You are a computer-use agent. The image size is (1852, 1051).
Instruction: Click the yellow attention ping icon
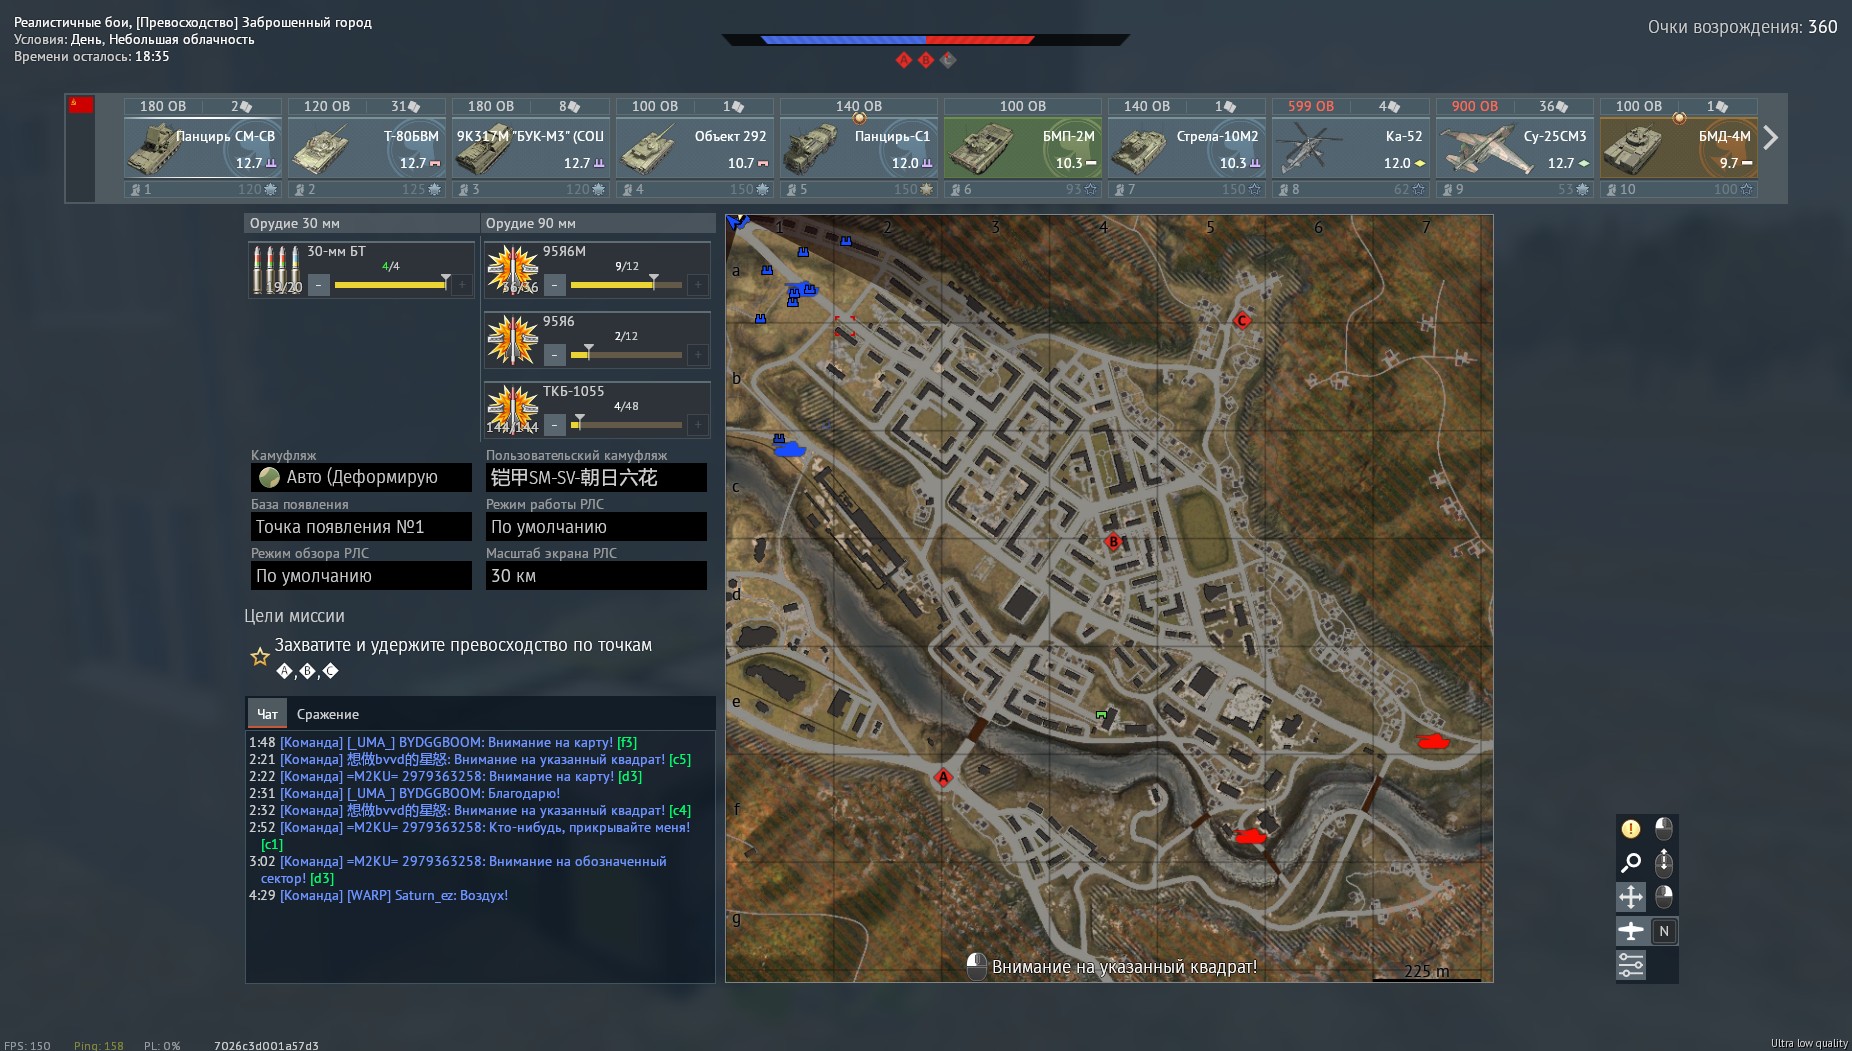click(1630, 829)
